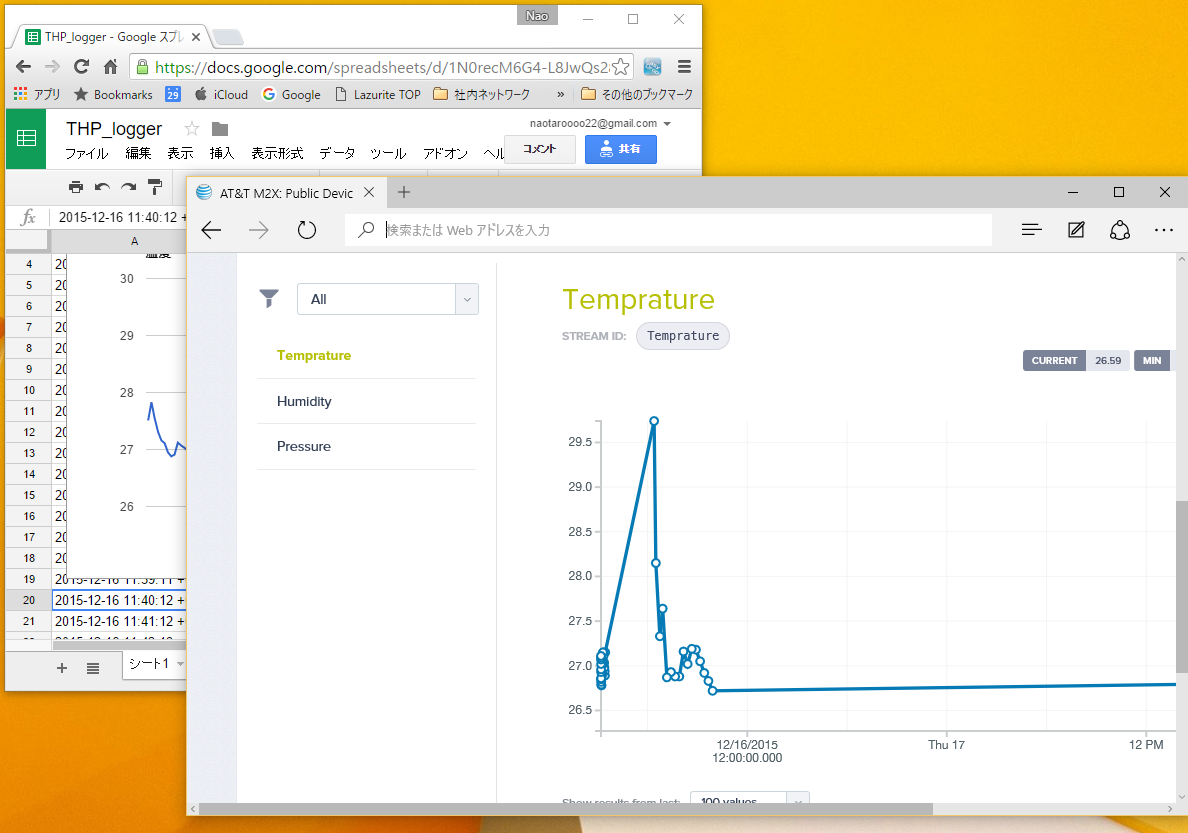Show all sheets list icon
The height and width of the screenshot is (833, 1188).
[92, 668]
